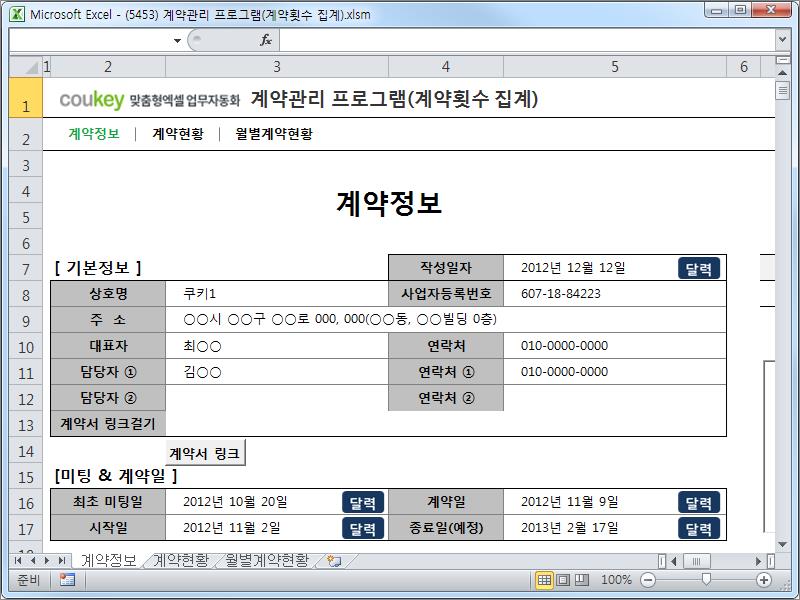Screen dimensions: 800x600
Task: Expand the formula bar chevron
Action: point(782,39)
